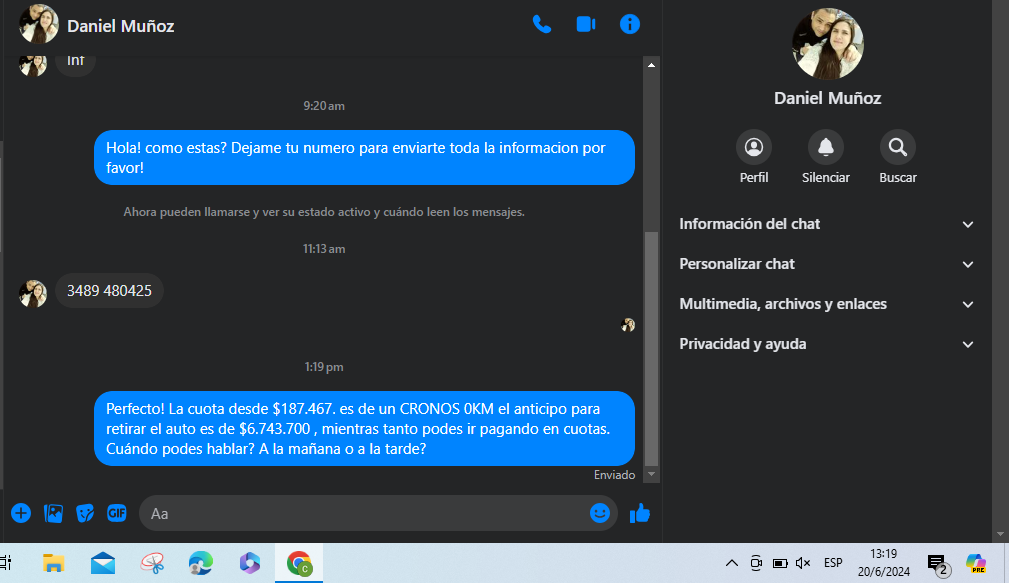Click the chat scrollbar down arrow
The width and height of the screenshot is (1009, 583).
(x=652, y=474)
